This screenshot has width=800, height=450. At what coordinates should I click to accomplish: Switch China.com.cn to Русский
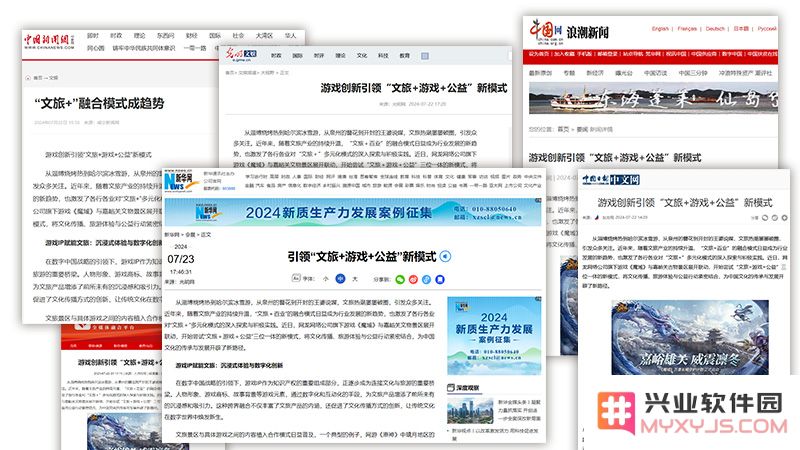[x=767, y=29]
